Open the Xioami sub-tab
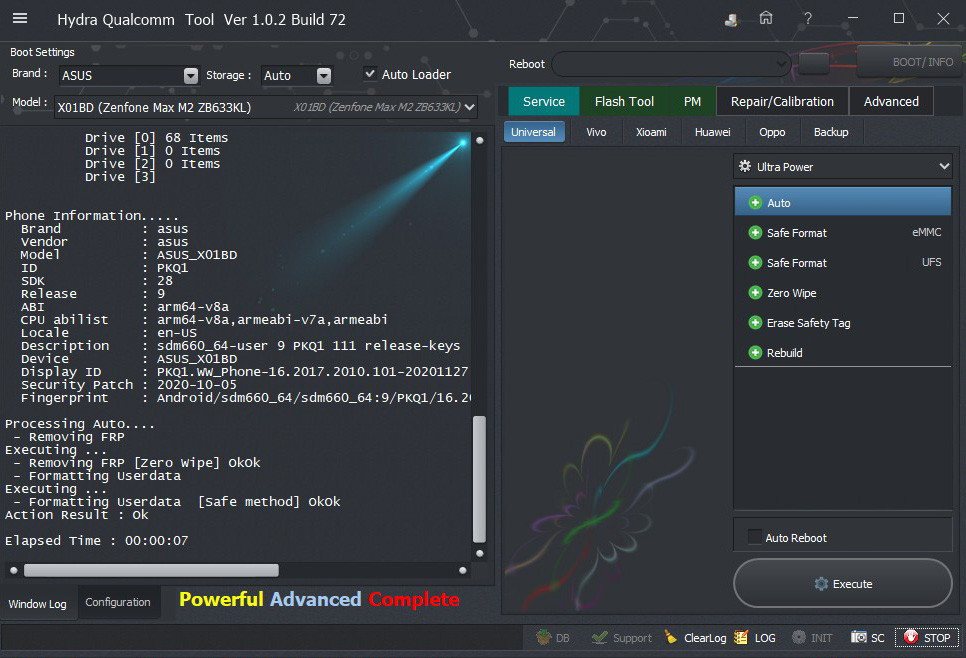 point(651,132)
